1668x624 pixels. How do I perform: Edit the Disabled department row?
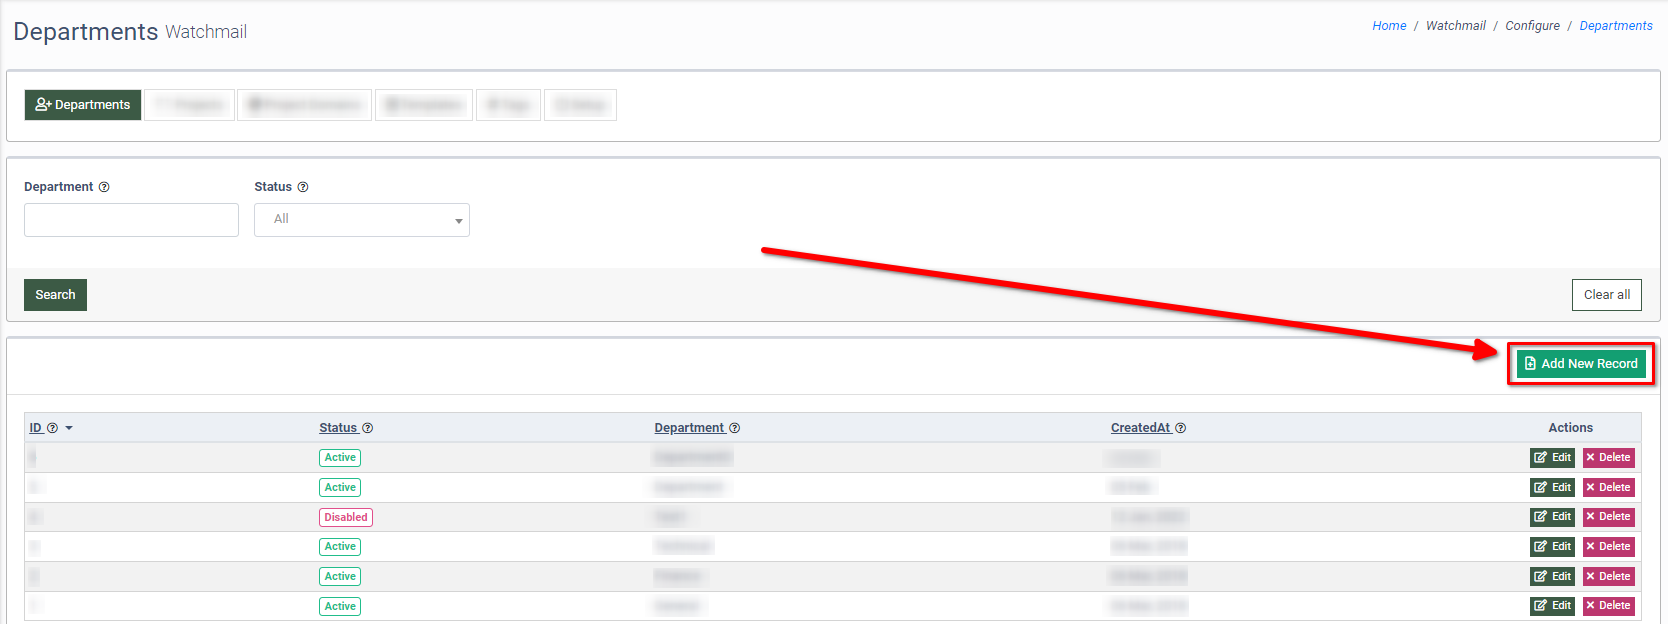tap(1552, 517)
